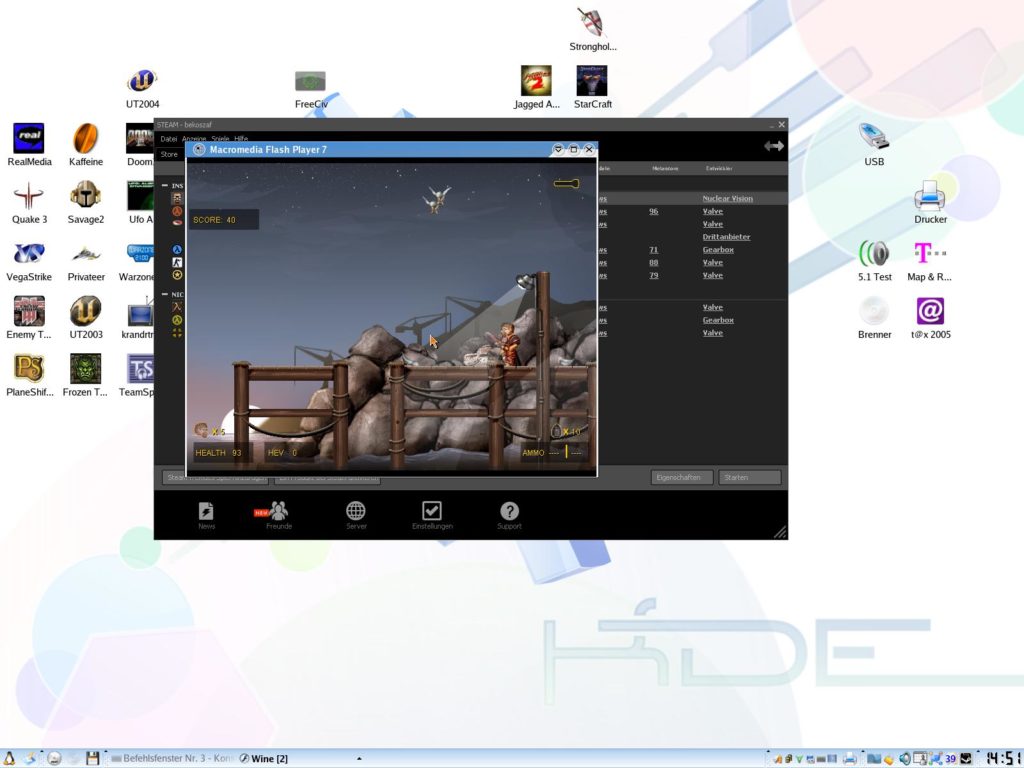Open the Spiele menu in Steam
1024x768 pixels.
click(x=220, y=138)
